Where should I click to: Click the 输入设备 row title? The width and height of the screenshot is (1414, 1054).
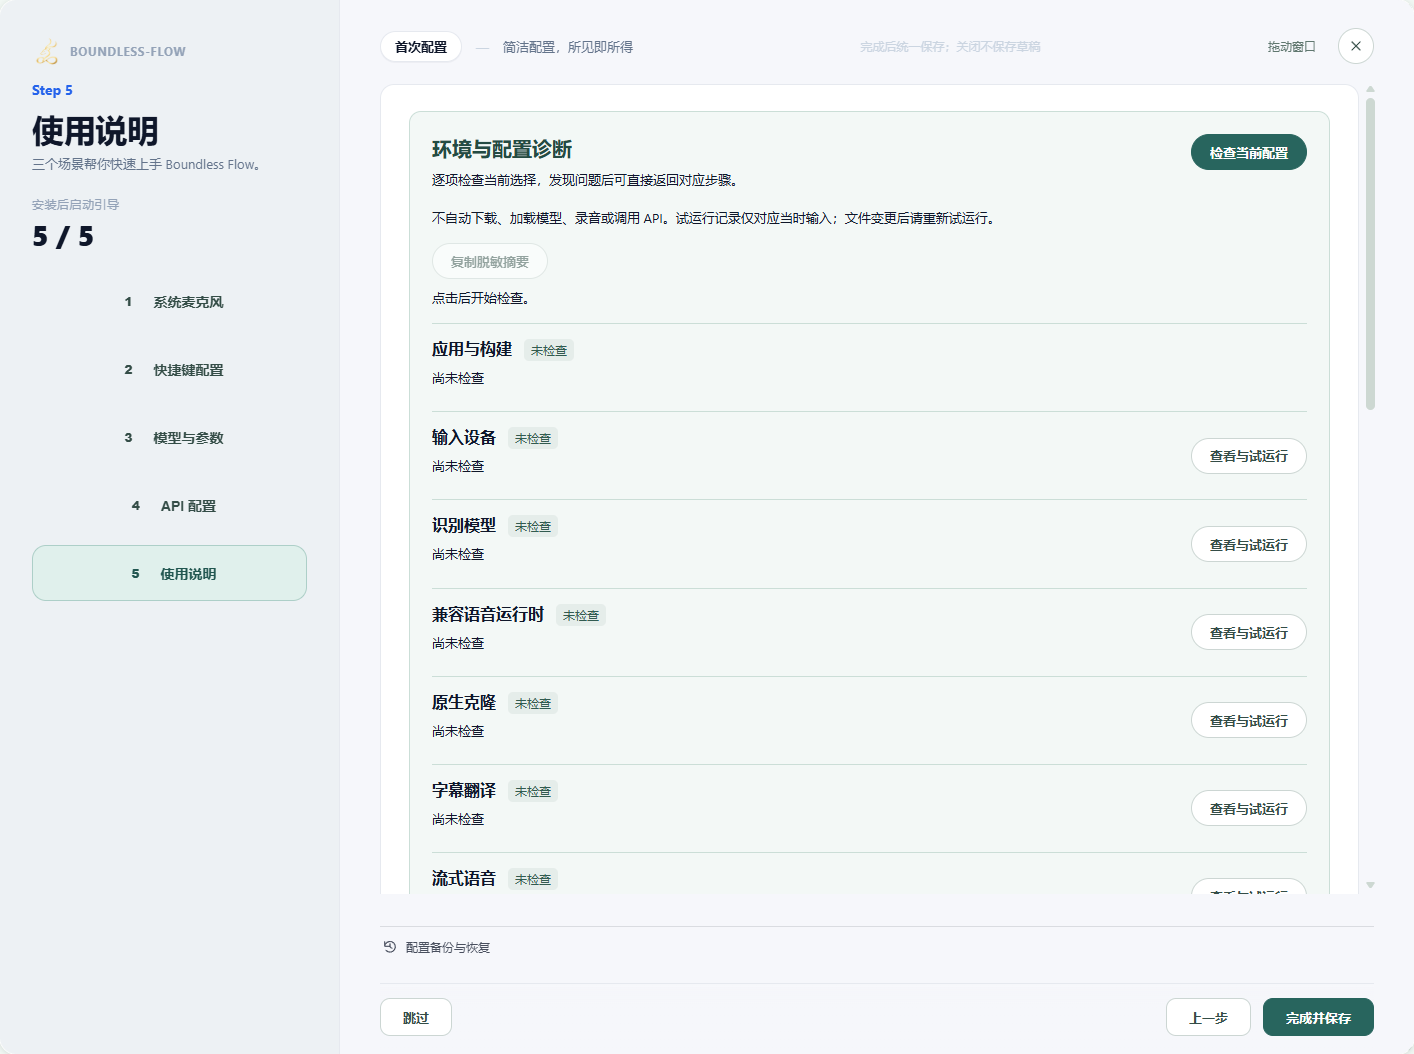click(464, 437)
